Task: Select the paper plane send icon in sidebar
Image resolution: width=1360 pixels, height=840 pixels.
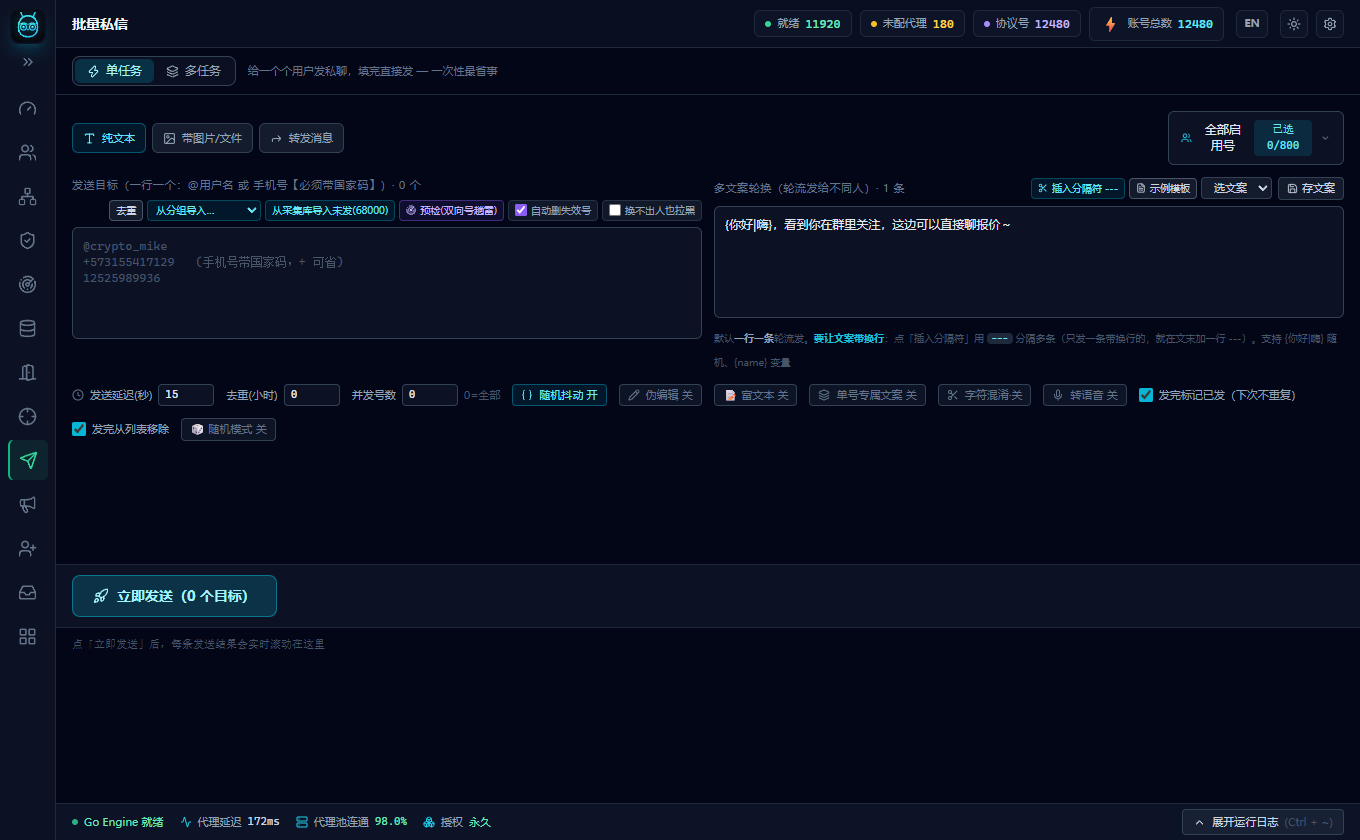Action: [28, 460]
